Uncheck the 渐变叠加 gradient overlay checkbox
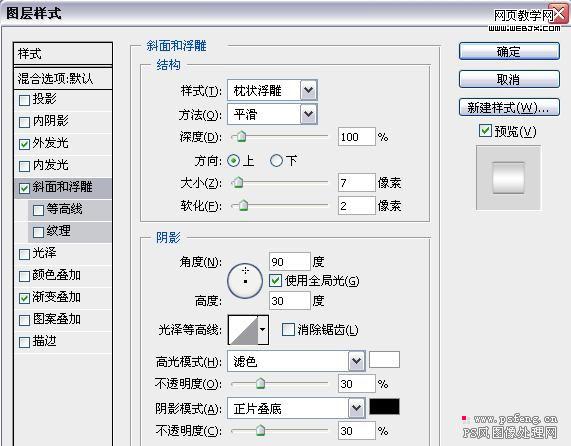571x446 pixels. (x=24, y=298)
